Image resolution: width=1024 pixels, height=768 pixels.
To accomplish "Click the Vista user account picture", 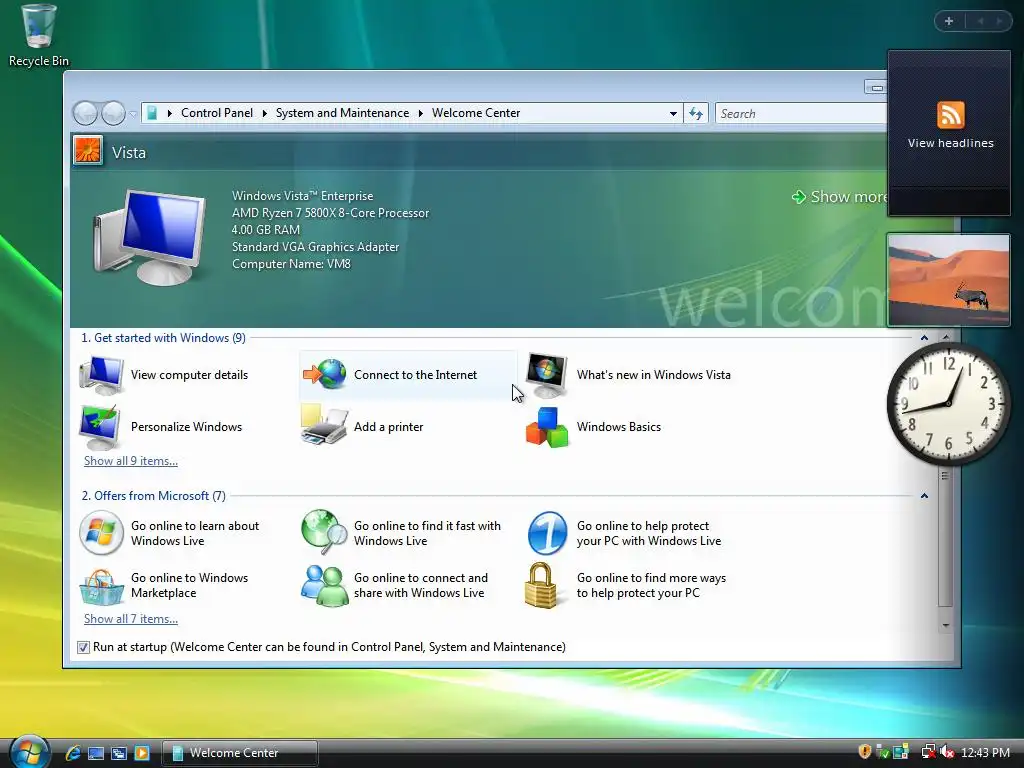I will (88, 150).
